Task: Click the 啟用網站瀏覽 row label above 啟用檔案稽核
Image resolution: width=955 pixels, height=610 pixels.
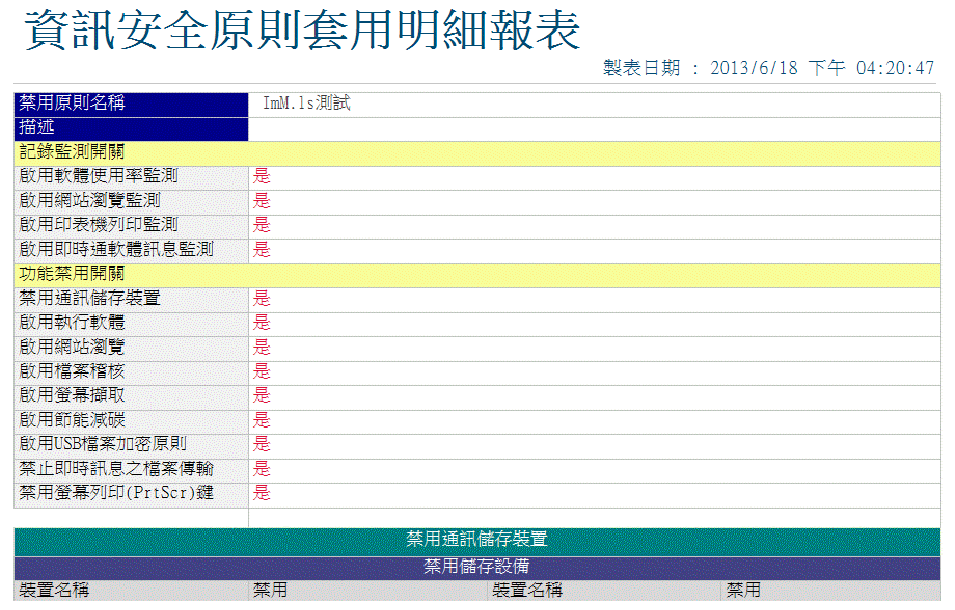Action: pyautogui.click(x=72, y=346)
